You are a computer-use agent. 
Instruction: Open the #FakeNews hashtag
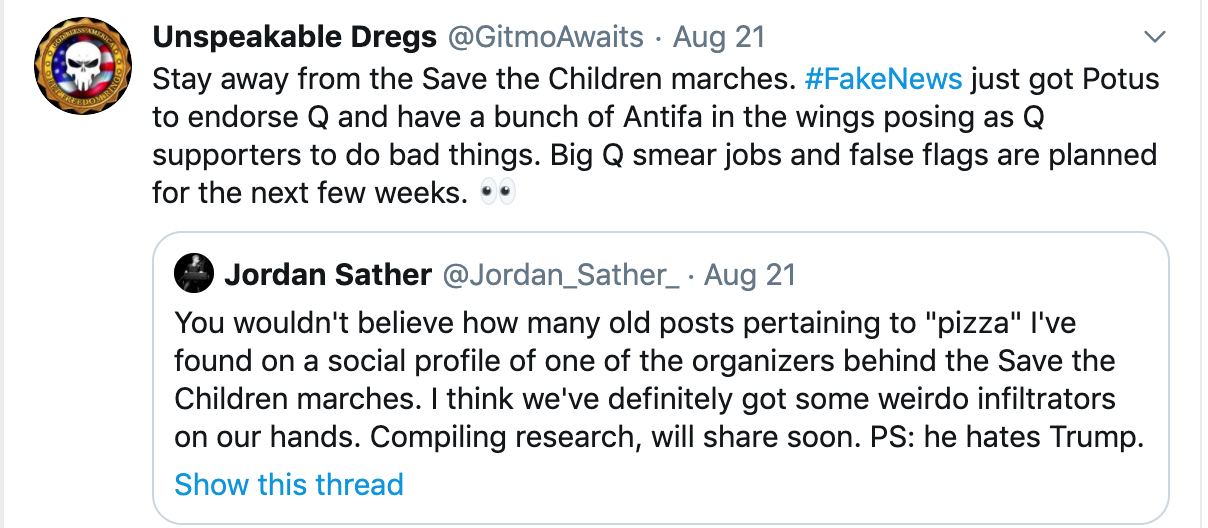point(883,78)
